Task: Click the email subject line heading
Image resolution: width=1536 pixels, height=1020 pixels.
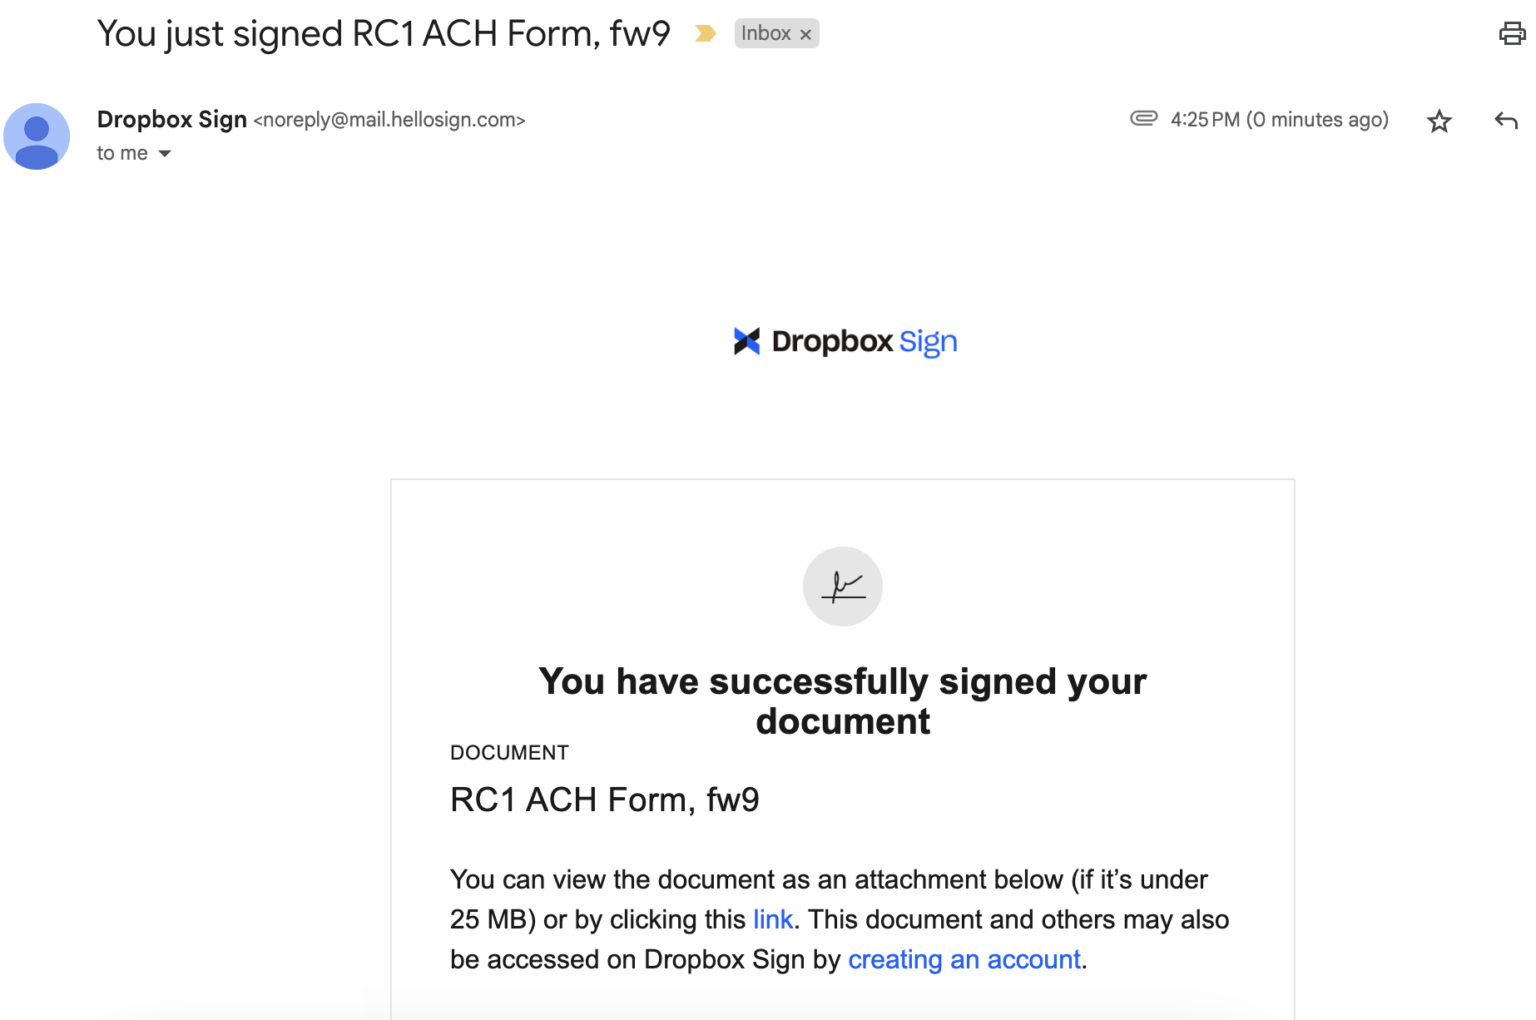Action: pos(383,34)
